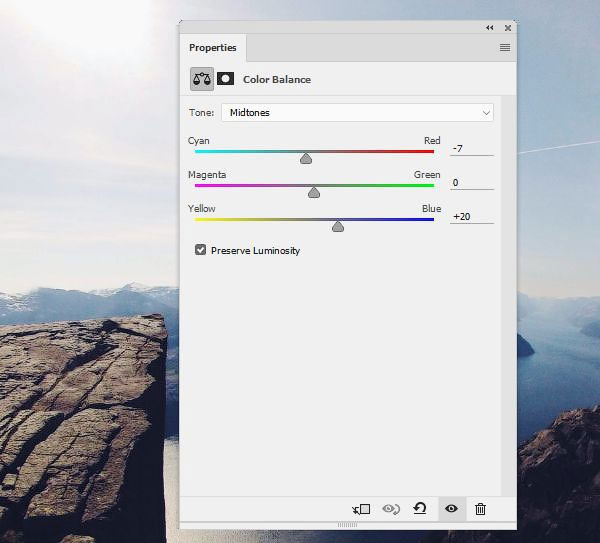Click the Color Balance scales icon
Screen dimensions: 600x543
202,79
